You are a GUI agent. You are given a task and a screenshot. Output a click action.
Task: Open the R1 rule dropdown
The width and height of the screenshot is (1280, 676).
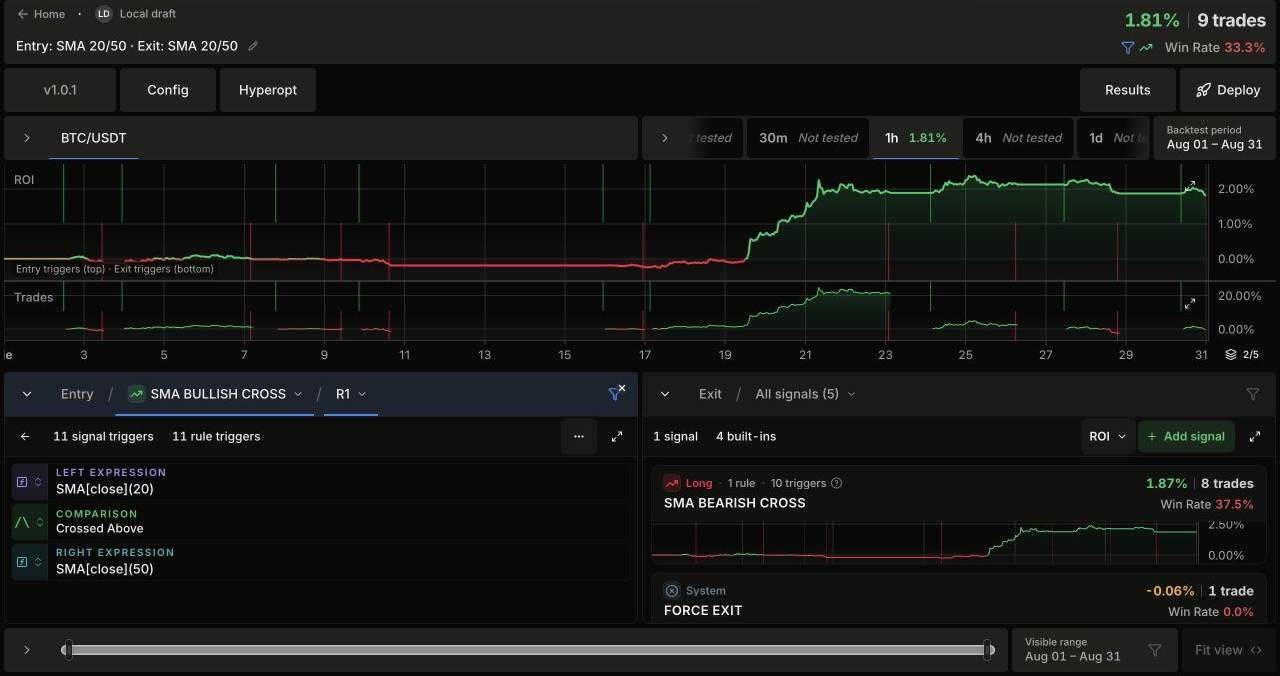coord(351,394)
